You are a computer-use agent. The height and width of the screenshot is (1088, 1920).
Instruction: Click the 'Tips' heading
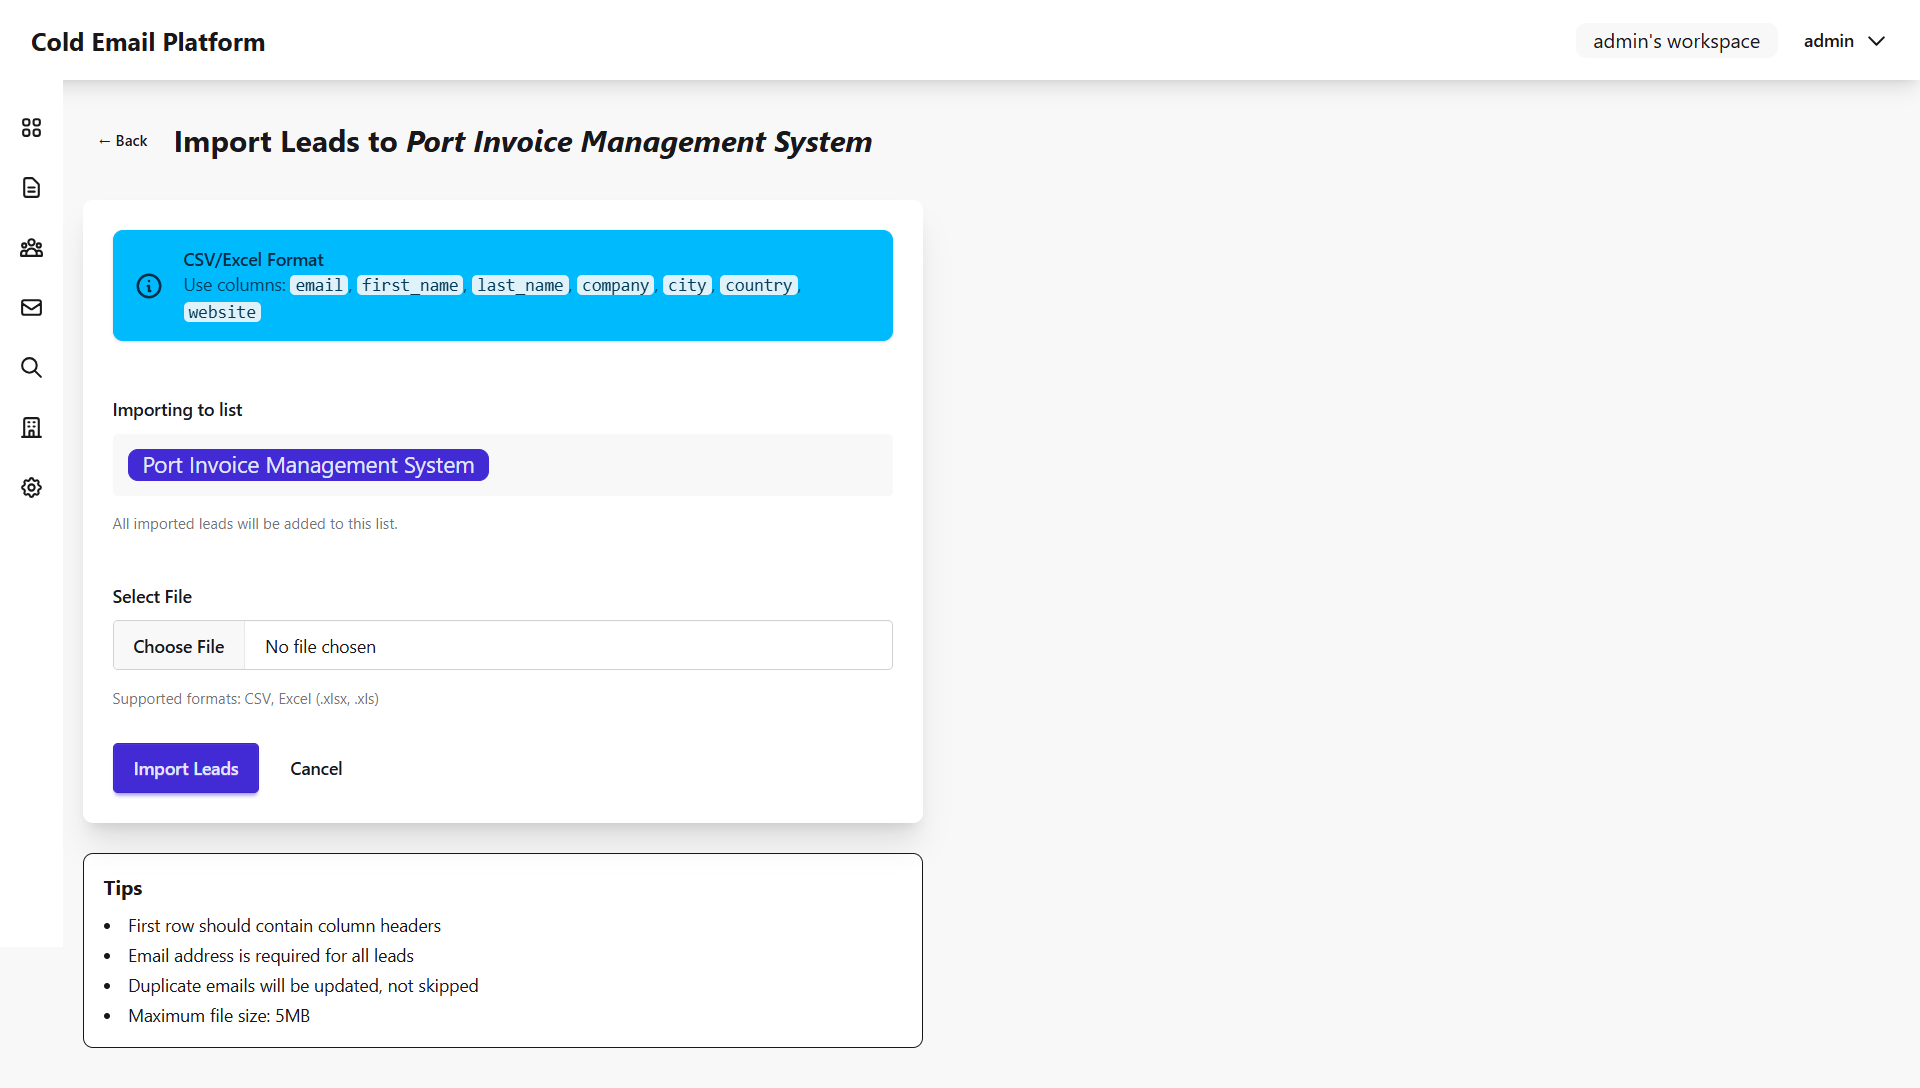[123, 888]
